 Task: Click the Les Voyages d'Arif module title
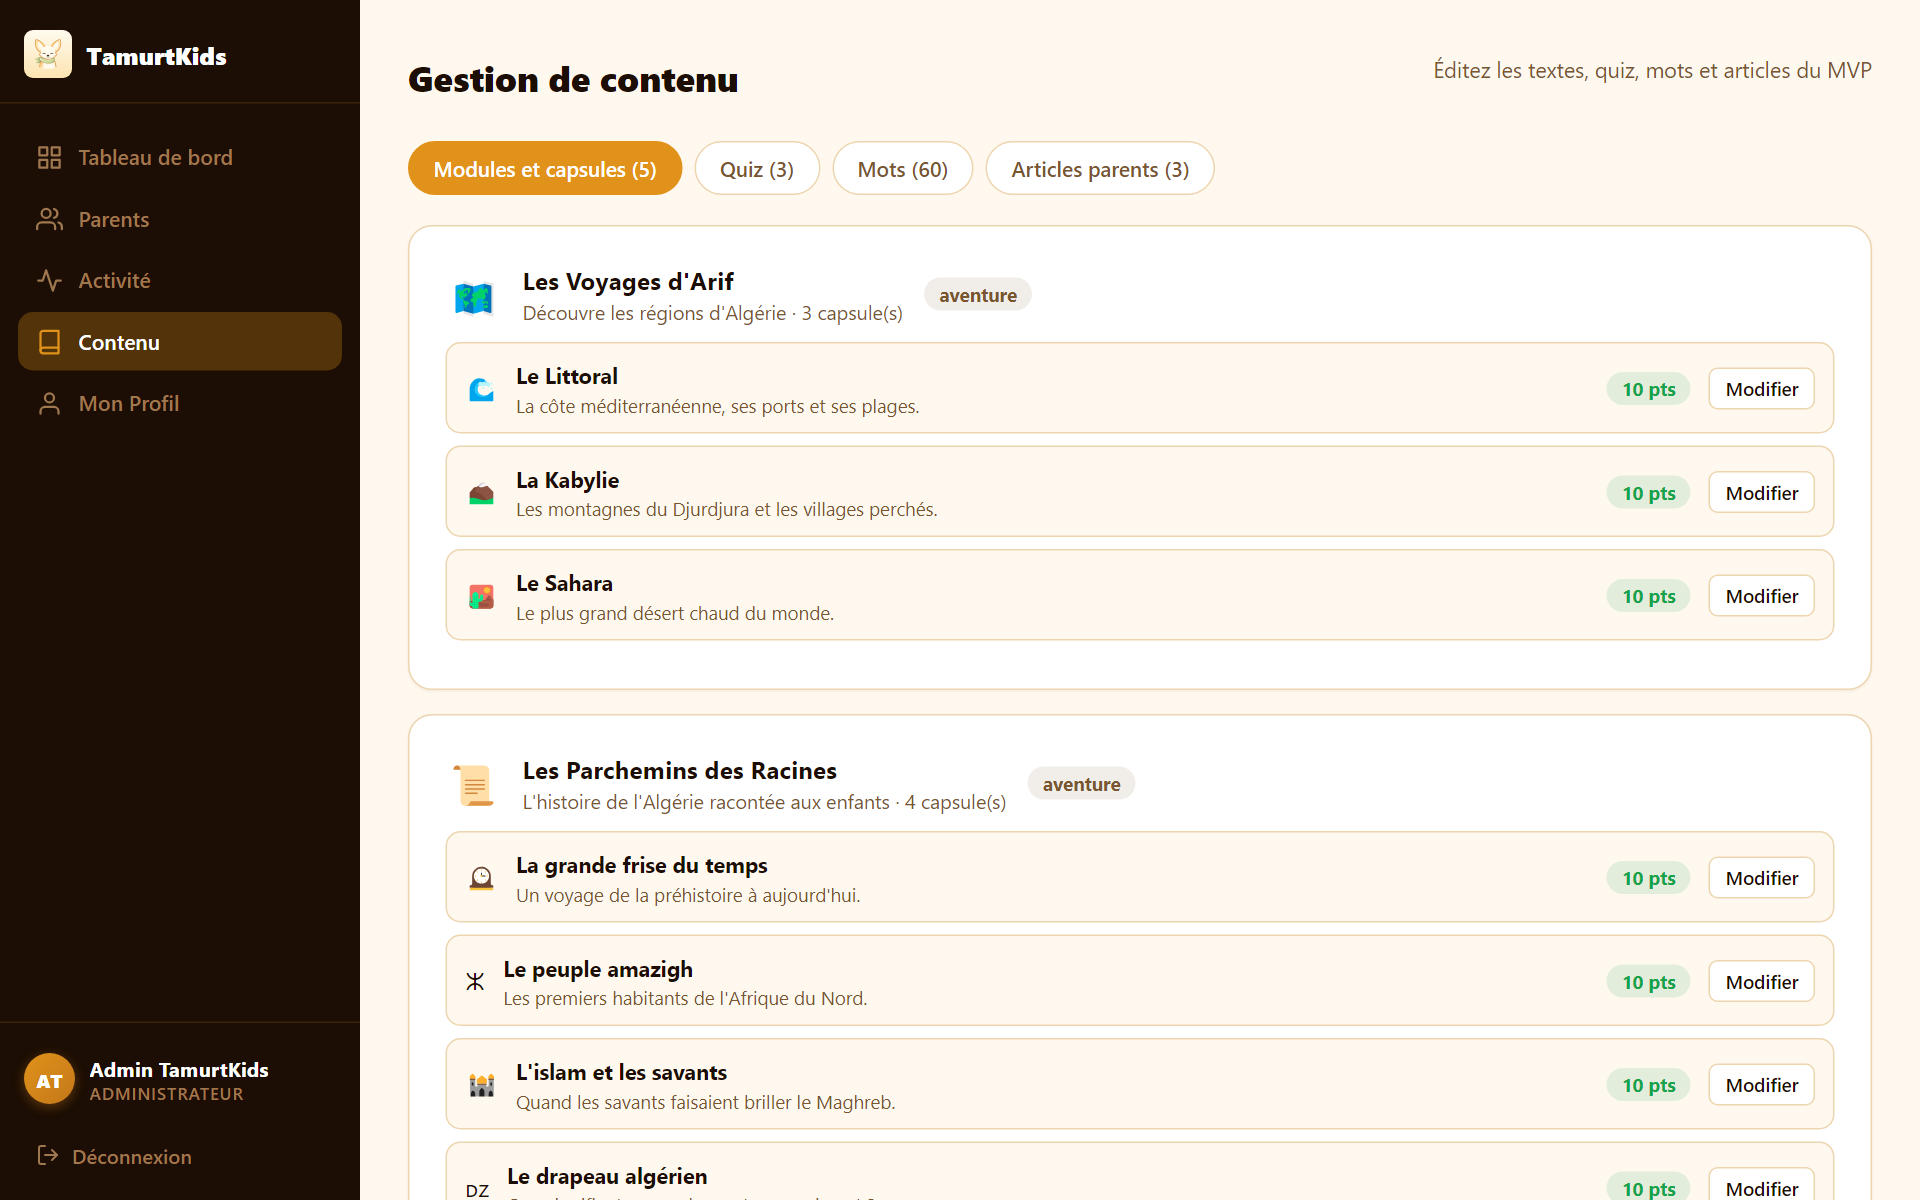click(x=628, y=282)
